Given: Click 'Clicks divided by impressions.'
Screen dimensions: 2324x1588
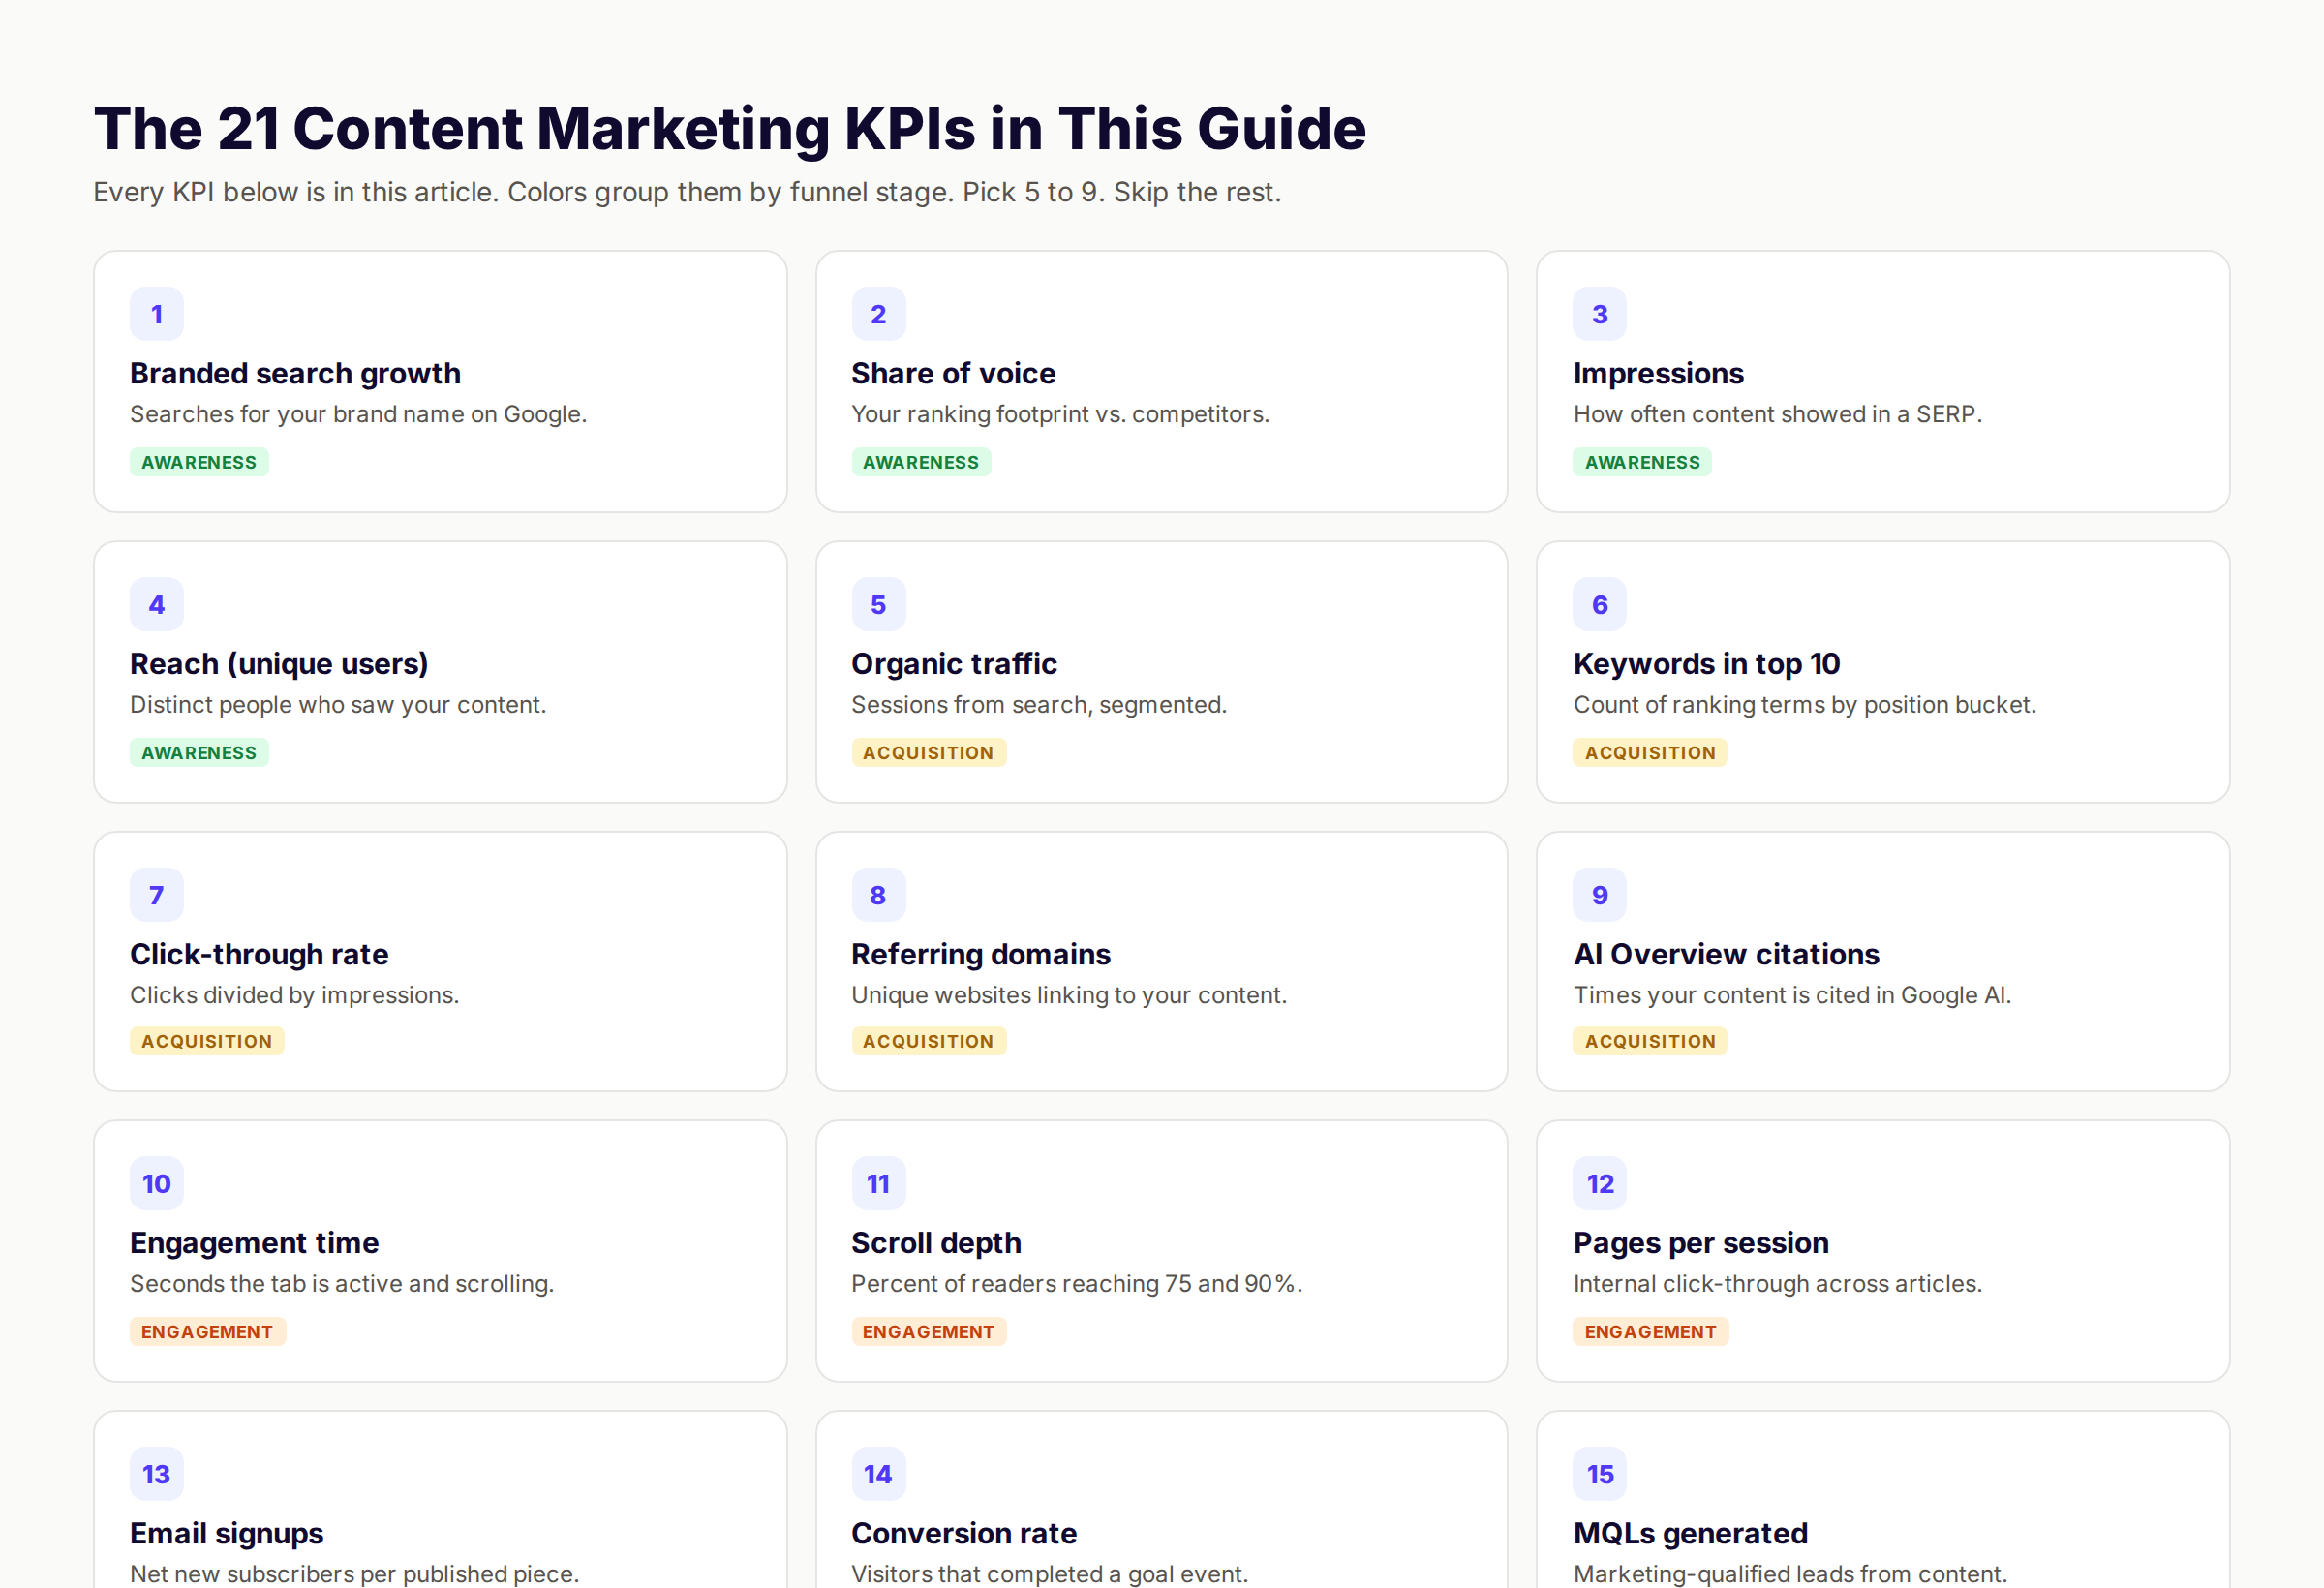Looking at the screenshot, I should (294, 995).
